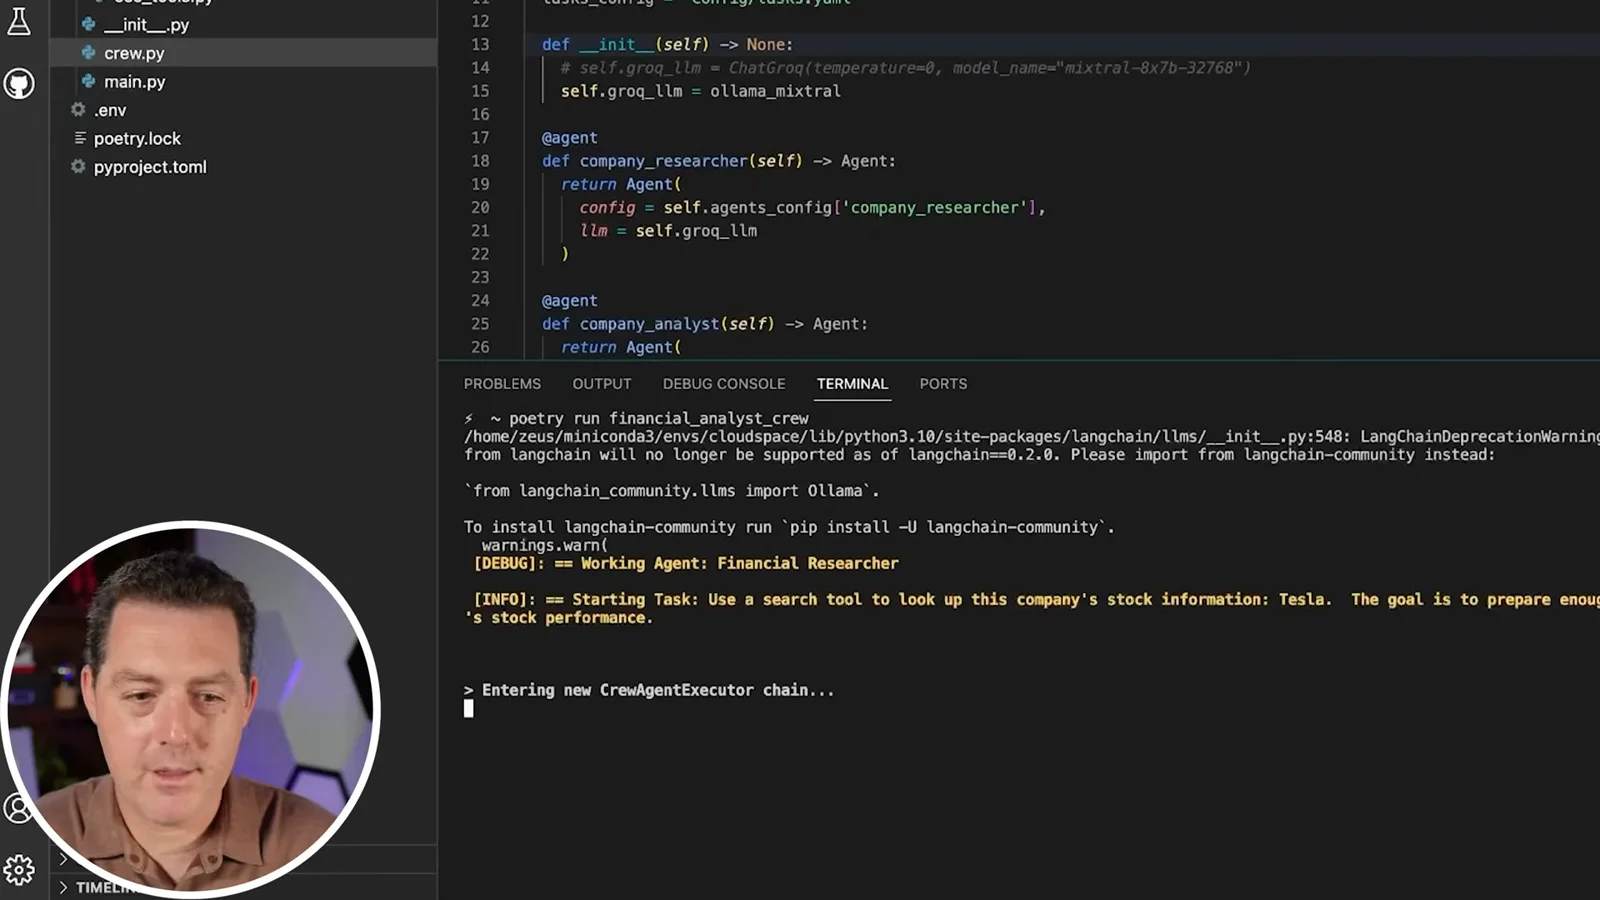Click the 'company_researcher' string on line 20
Image resolution: width=1600 pixels, height=900 pixels.
tap(935, 208)
